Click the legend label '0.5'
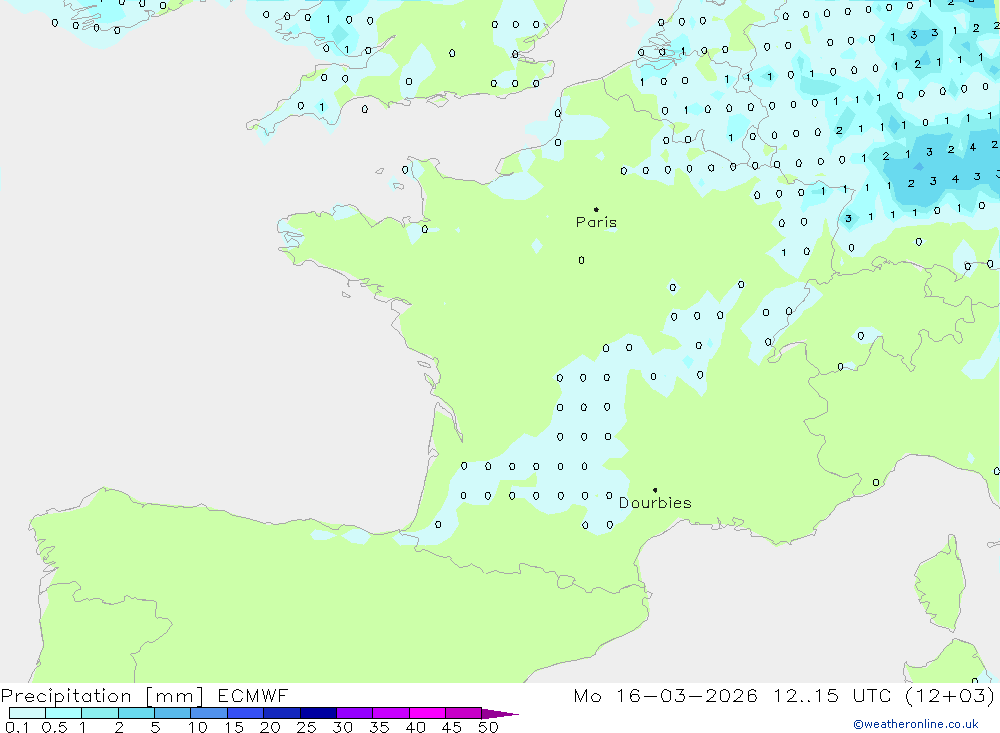 tap(55, 727)
